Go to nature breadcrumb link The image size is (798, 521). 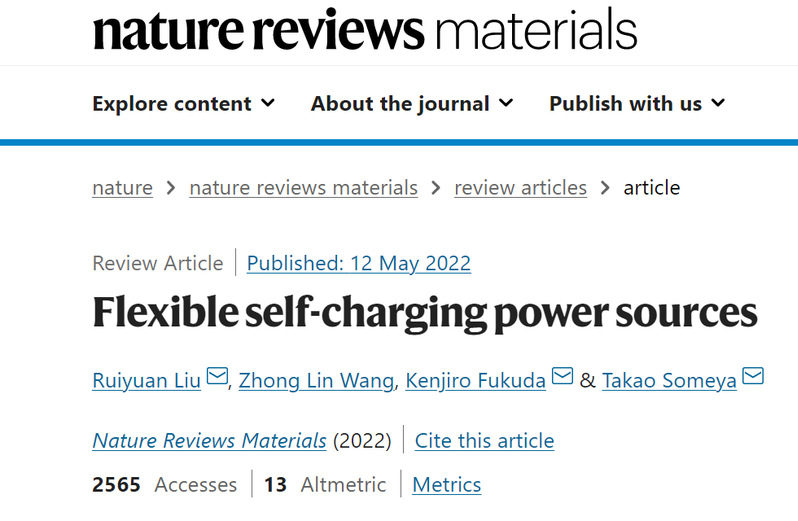[122, 187]
